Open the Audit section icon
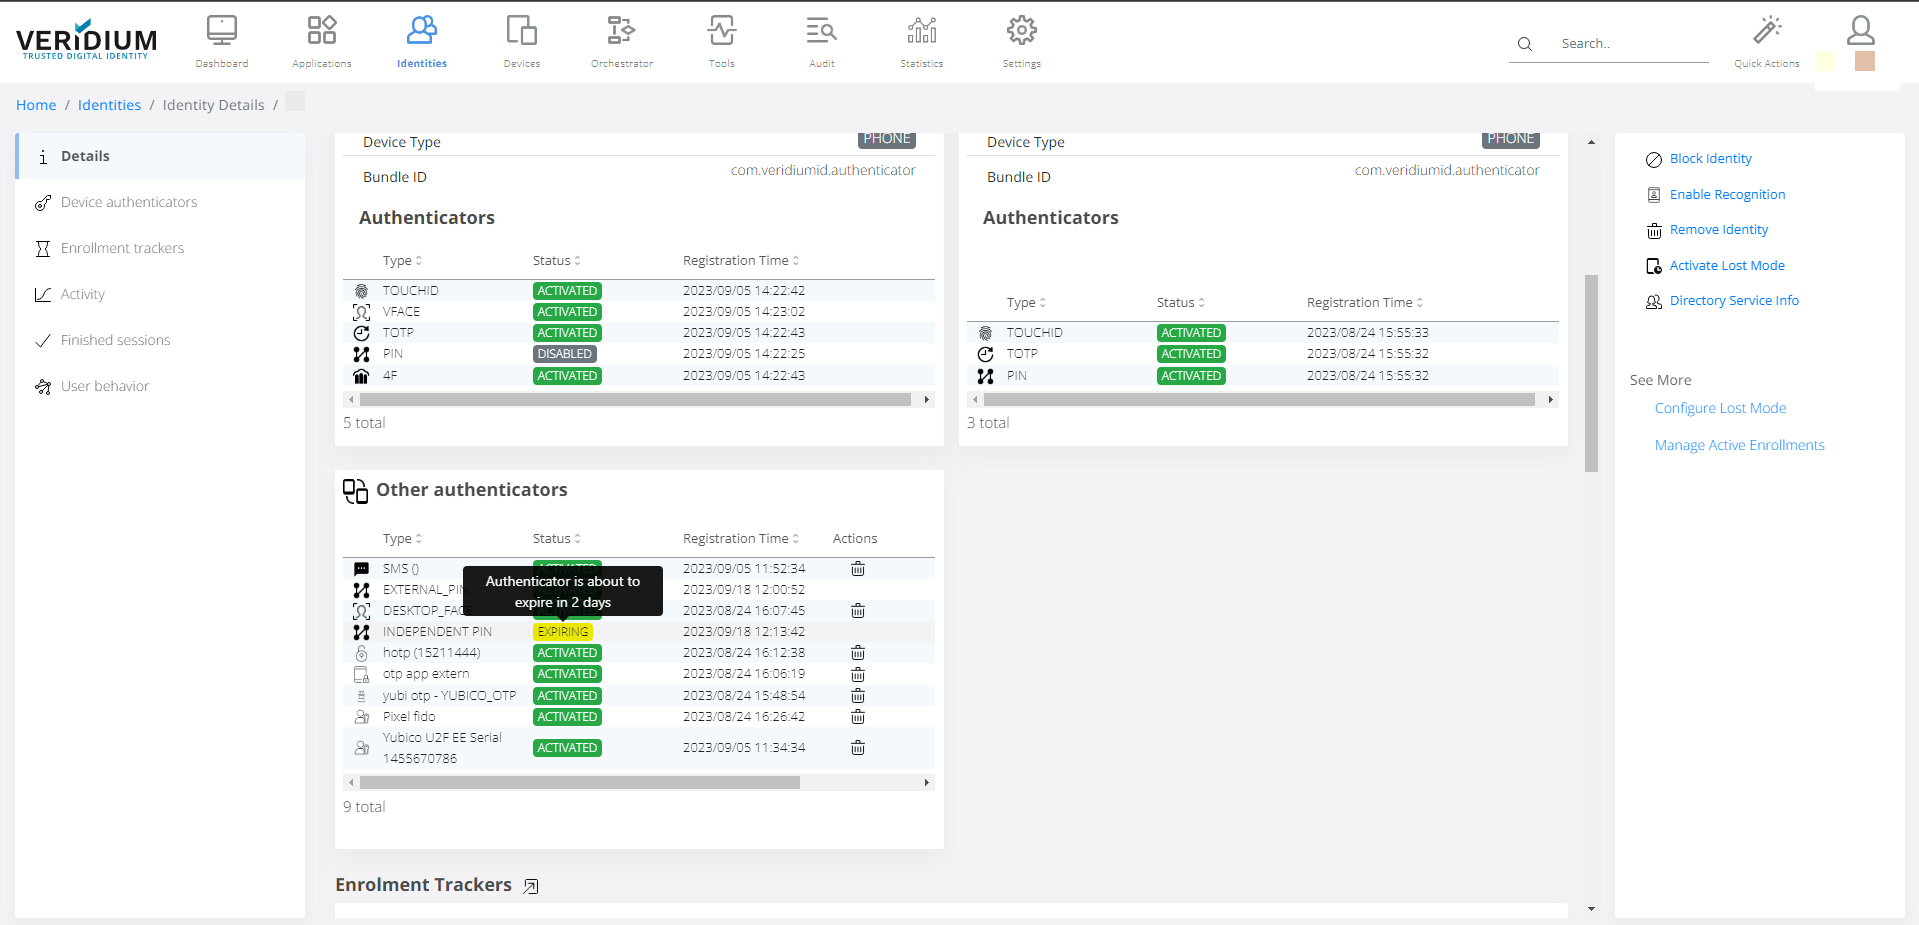 [x=821, y=31]
